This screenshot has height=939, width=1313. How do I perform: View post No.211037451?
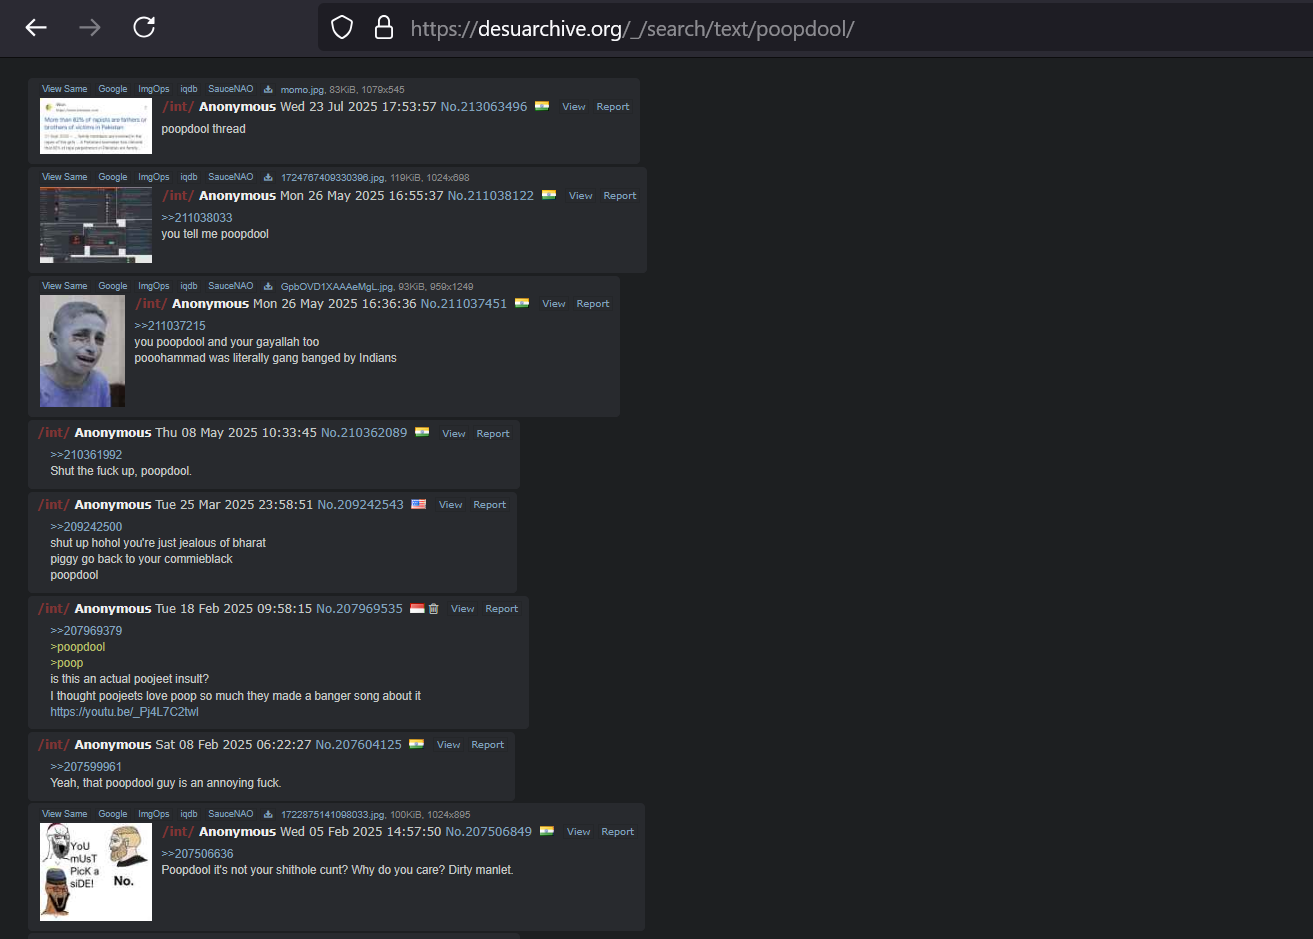[x=554, y=304]
